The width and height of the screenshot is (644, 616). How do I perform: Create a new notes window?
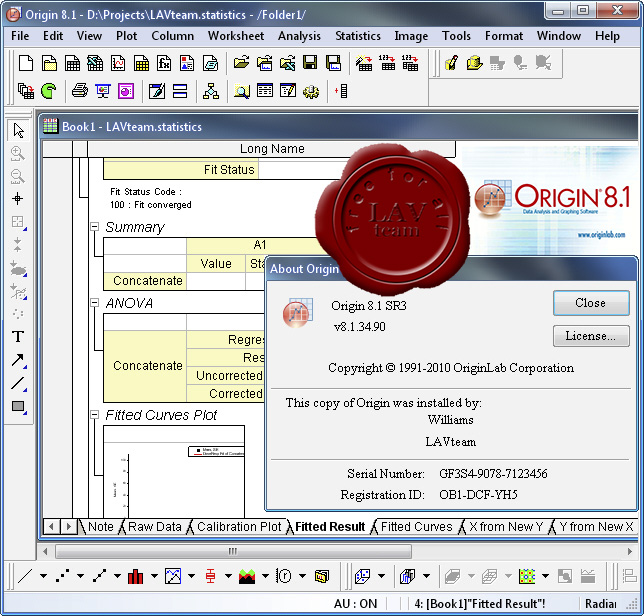tap(210, 63)
